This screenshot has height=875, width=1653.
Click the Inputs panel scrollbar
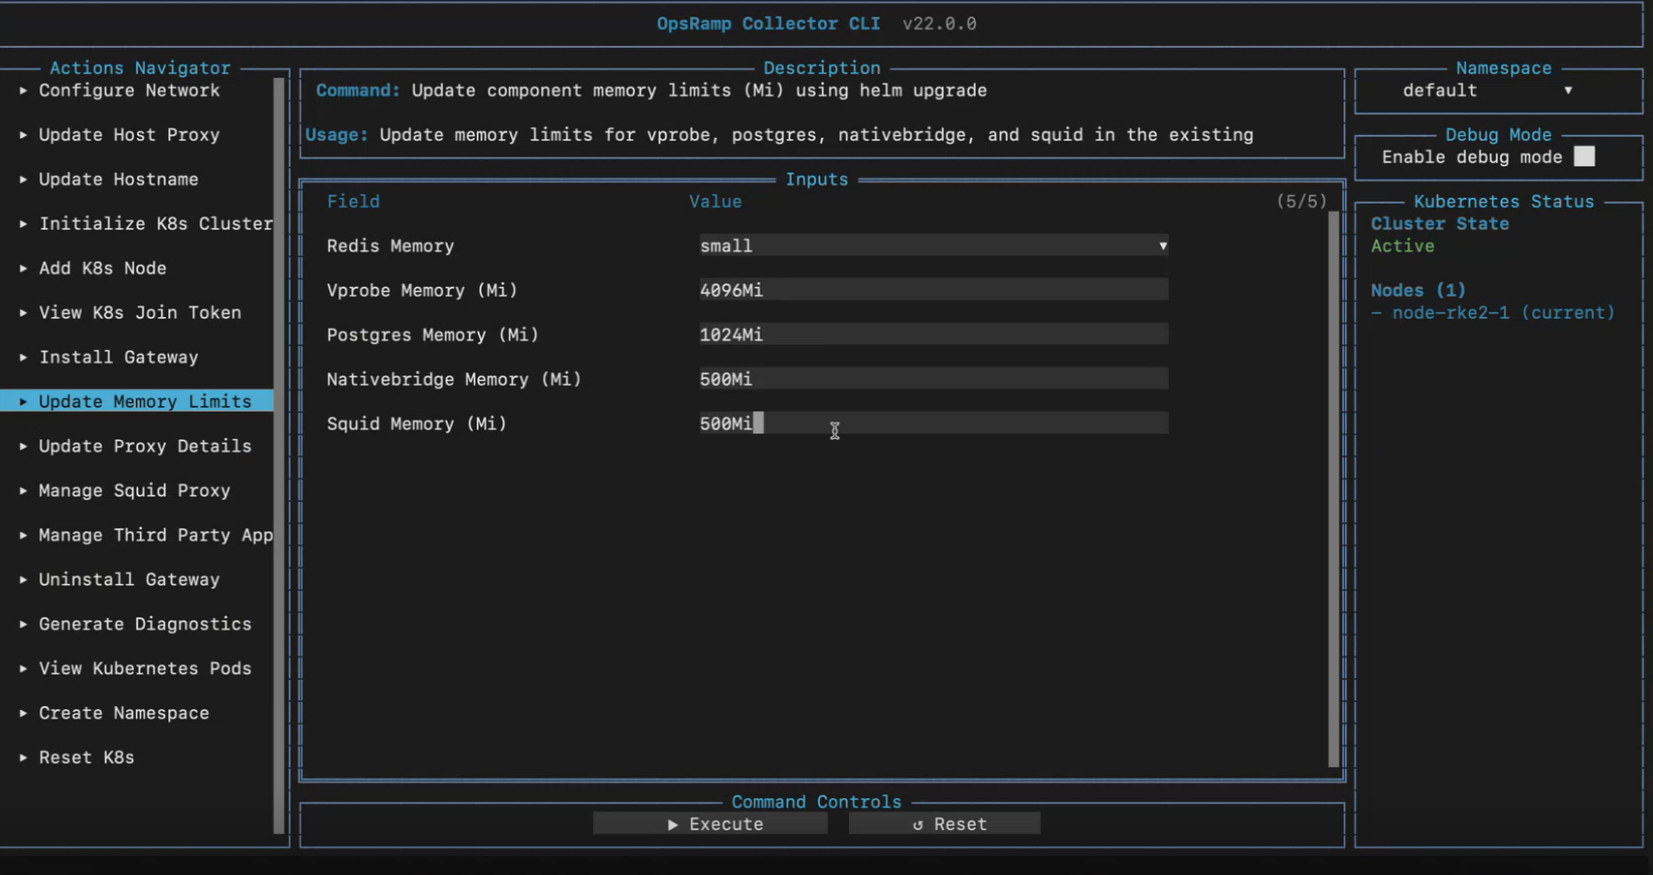pos(1333,489)
